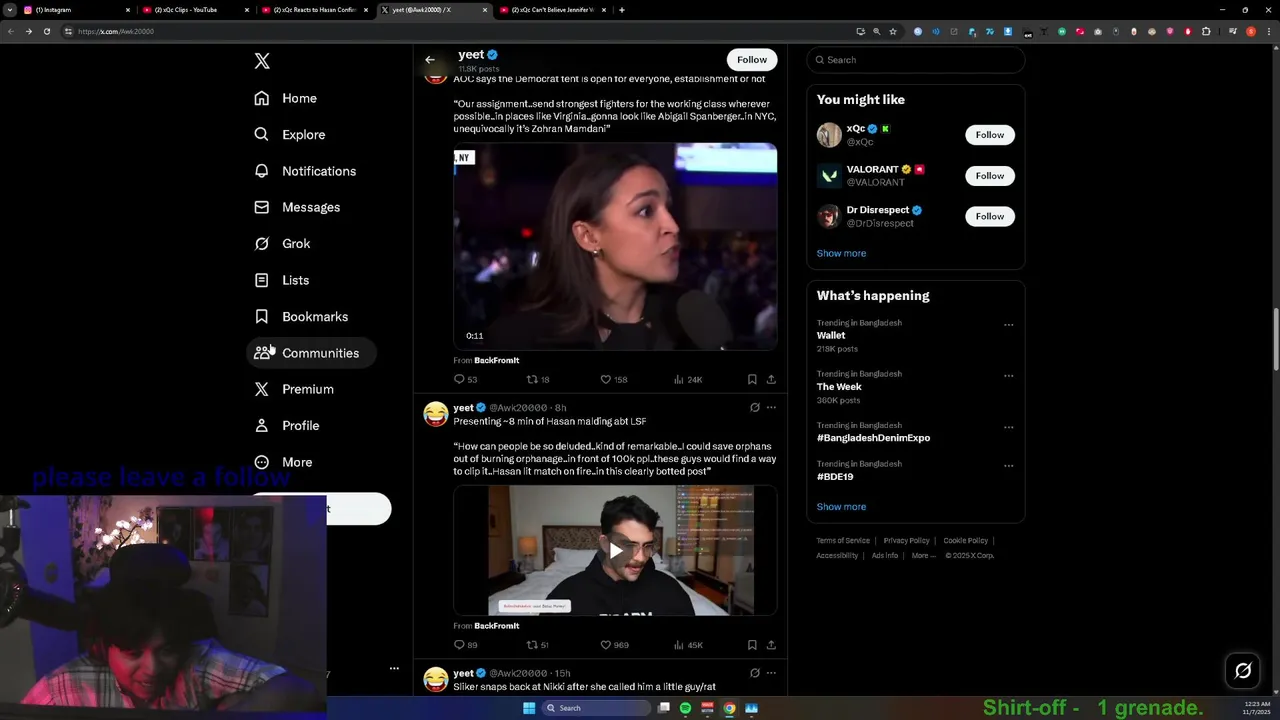Screen dimensions: 1280x720
Task: Show more trending topics
Action: pyautogui.click(x=841, y=506)
